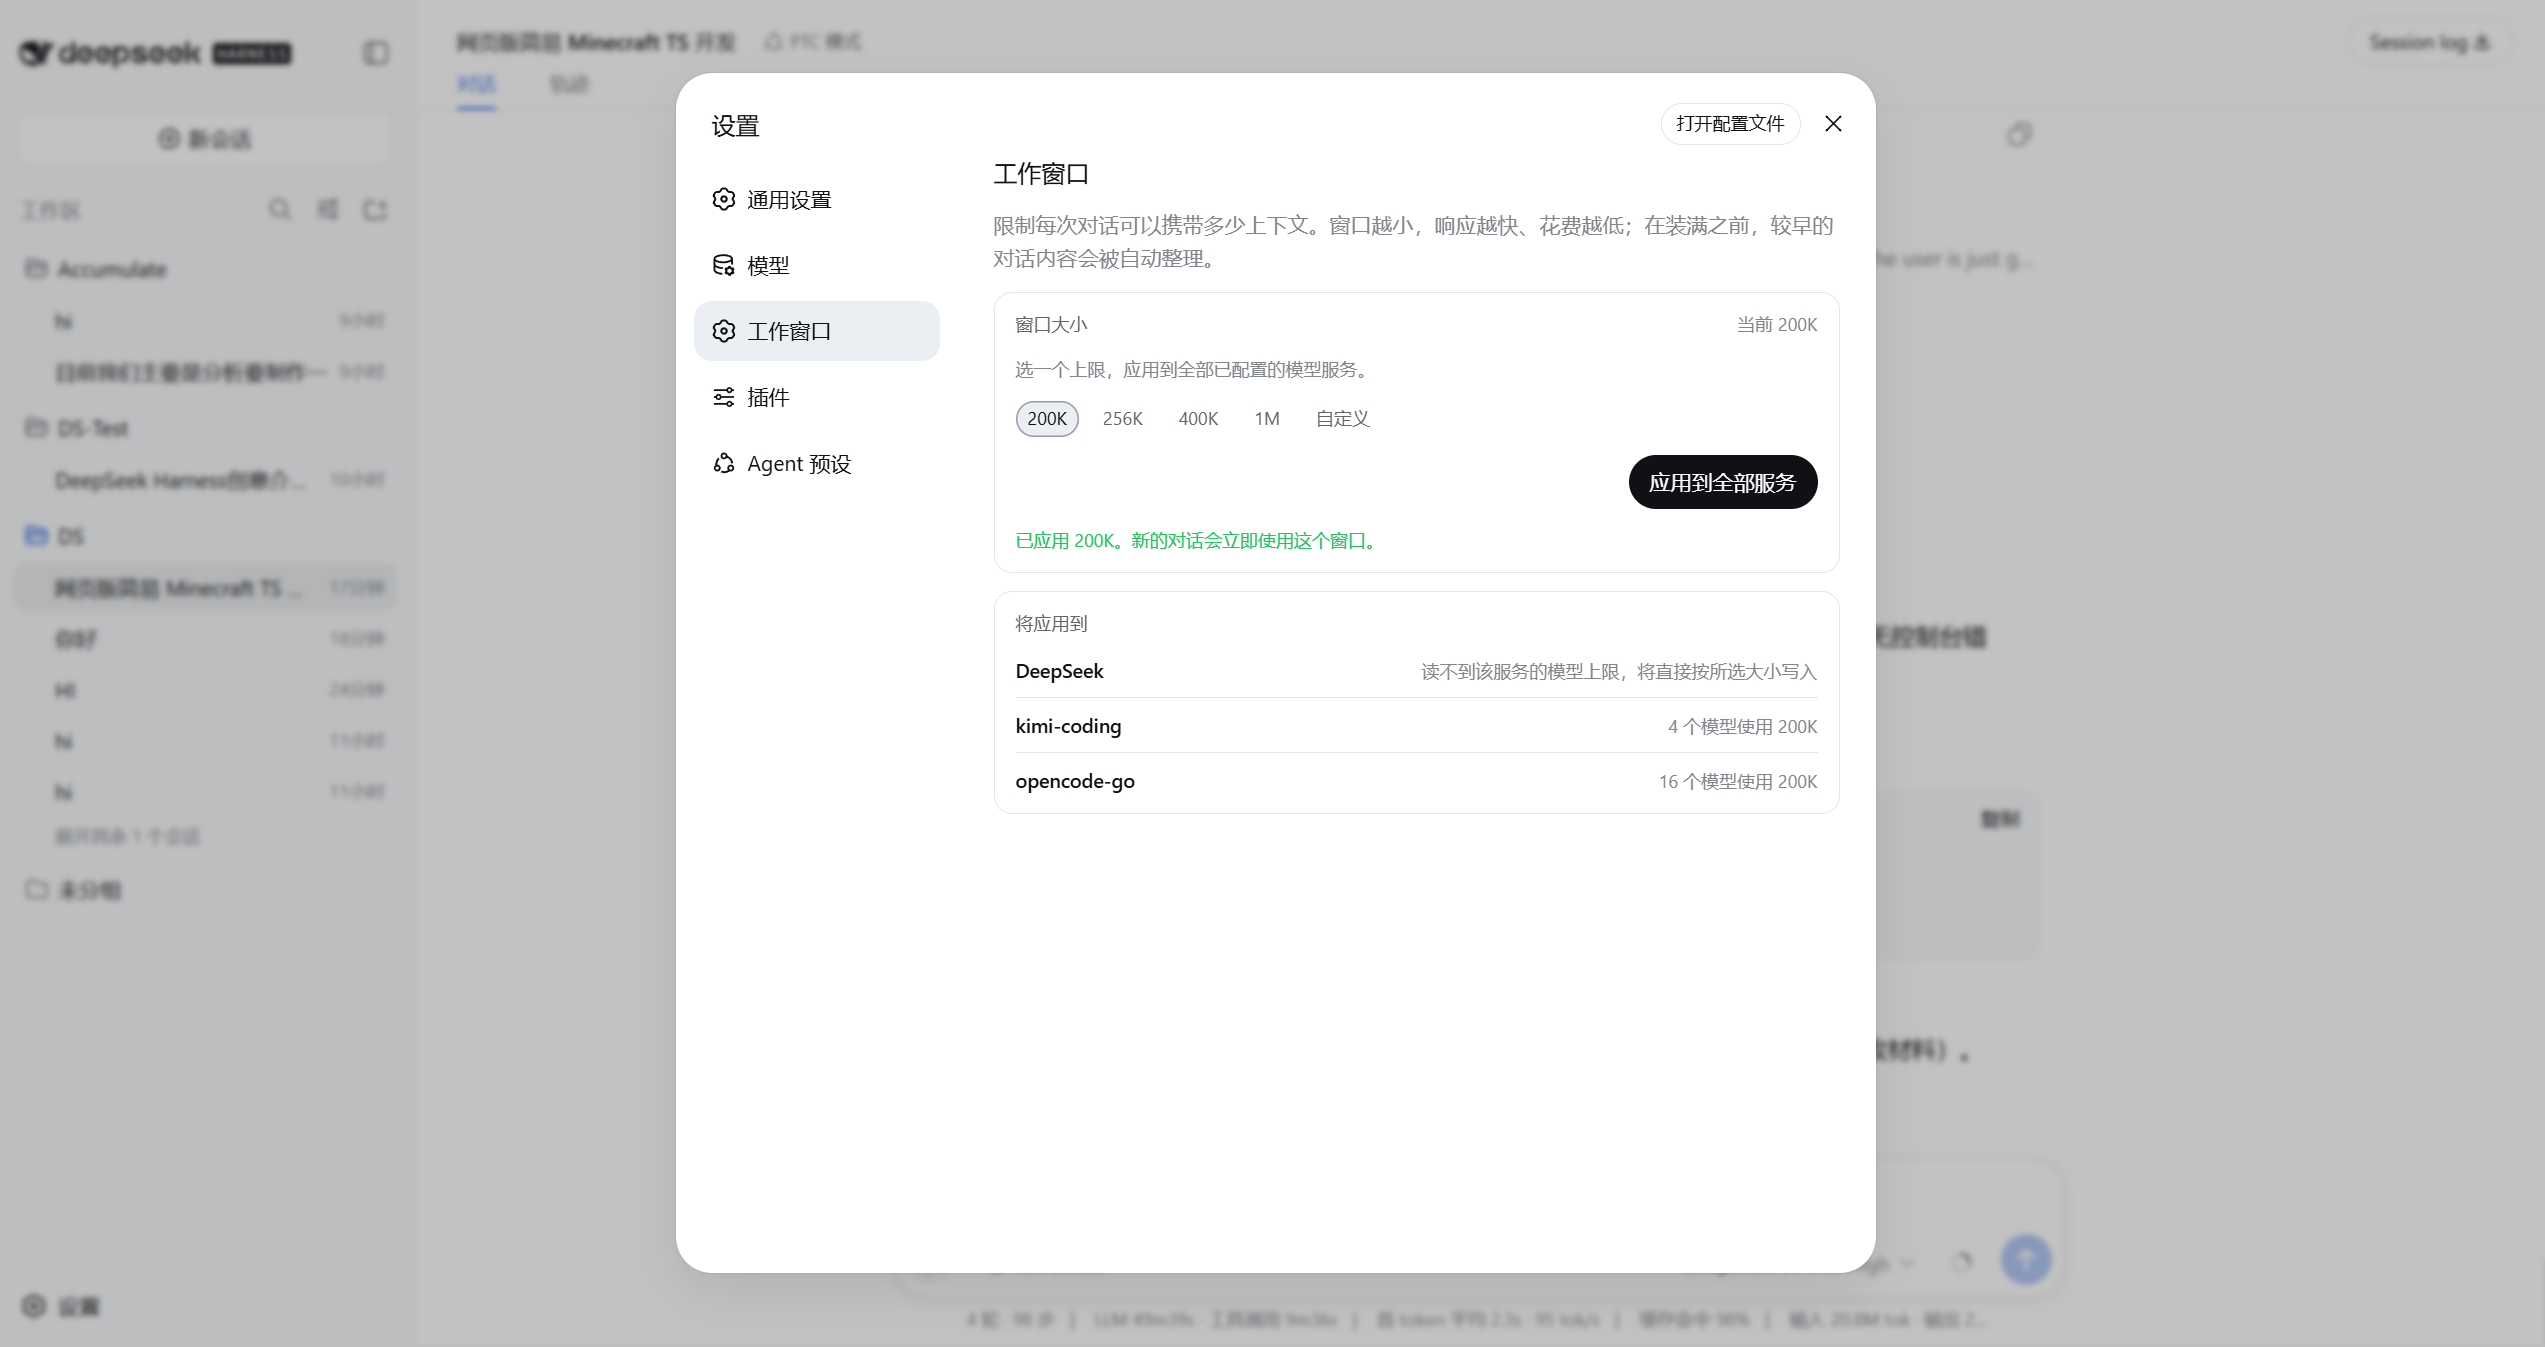Click the blue send arrow button
The width and height of the screenshot is (2545, 1347).
point(2026,1259)
